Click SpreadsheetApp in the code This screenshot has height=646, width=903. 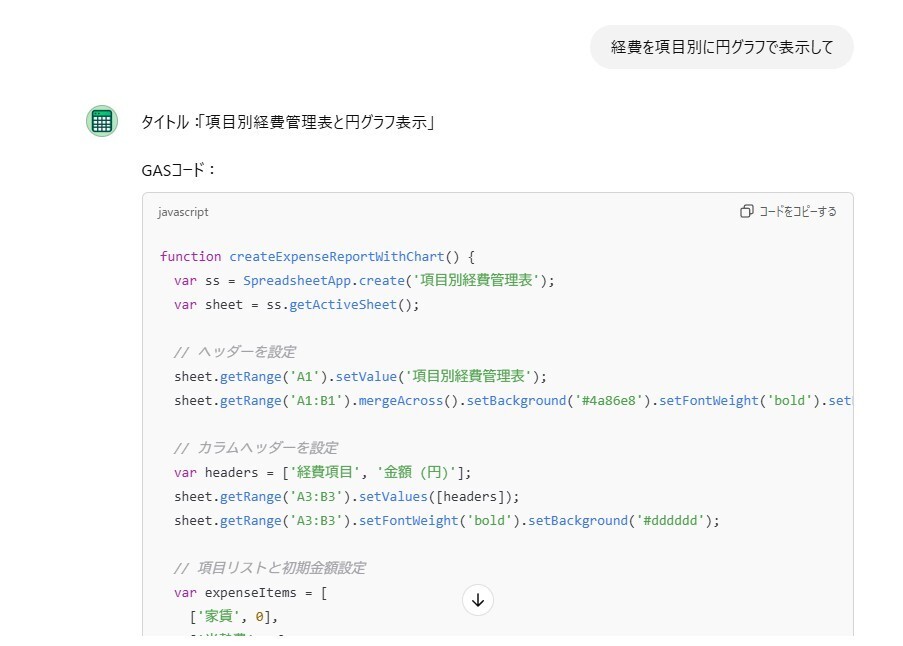coord(295,281)
